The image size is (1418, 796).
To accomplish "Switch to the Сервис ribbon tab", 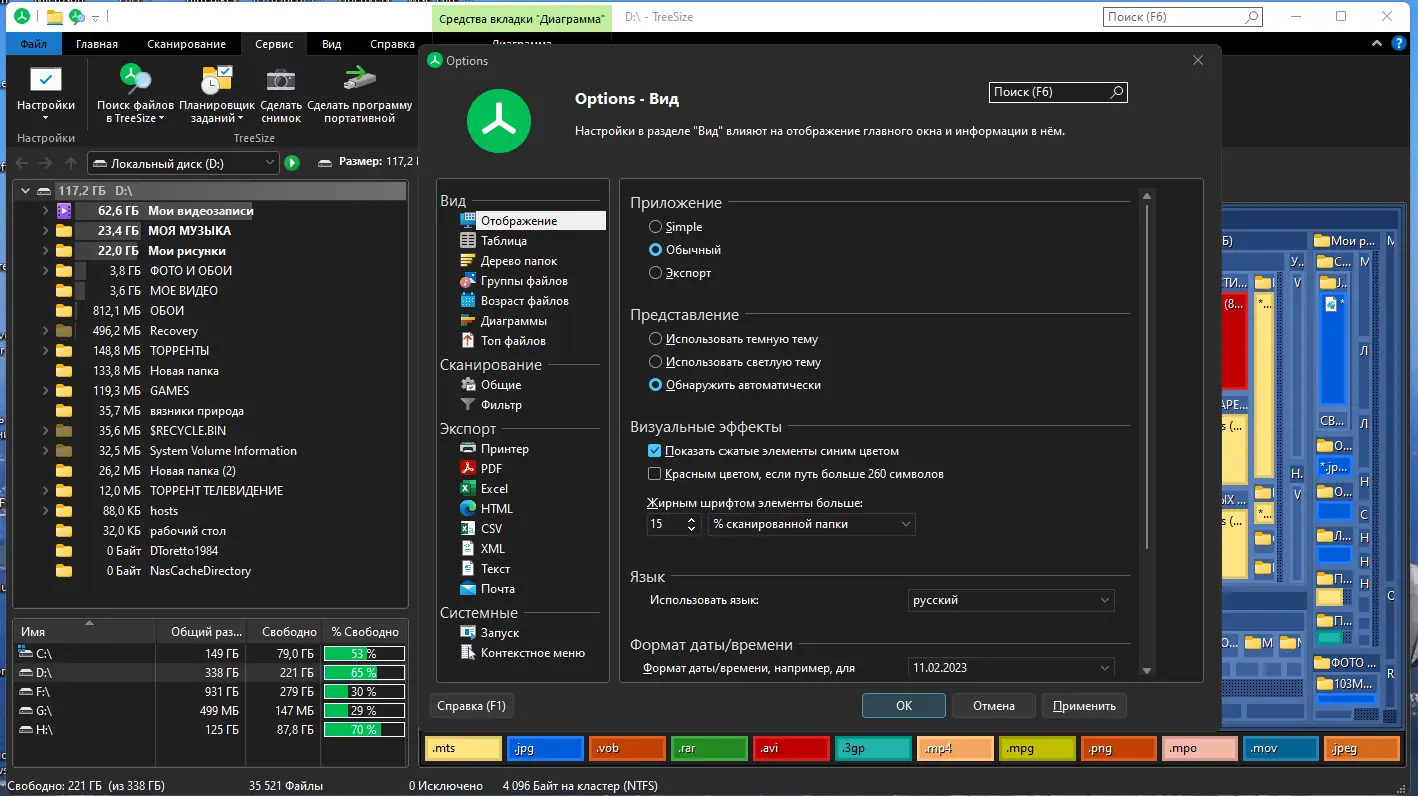I will 274,44.
